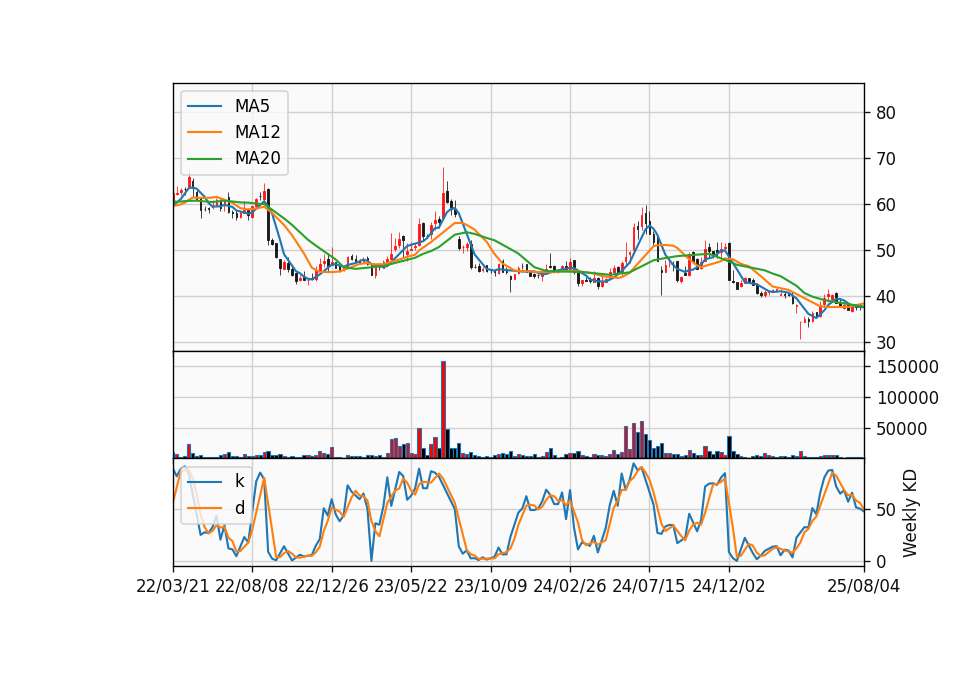The height and width of the screenshot is (690, 960).
Task: Click the MA12 legend label
Action: (257, 132)
